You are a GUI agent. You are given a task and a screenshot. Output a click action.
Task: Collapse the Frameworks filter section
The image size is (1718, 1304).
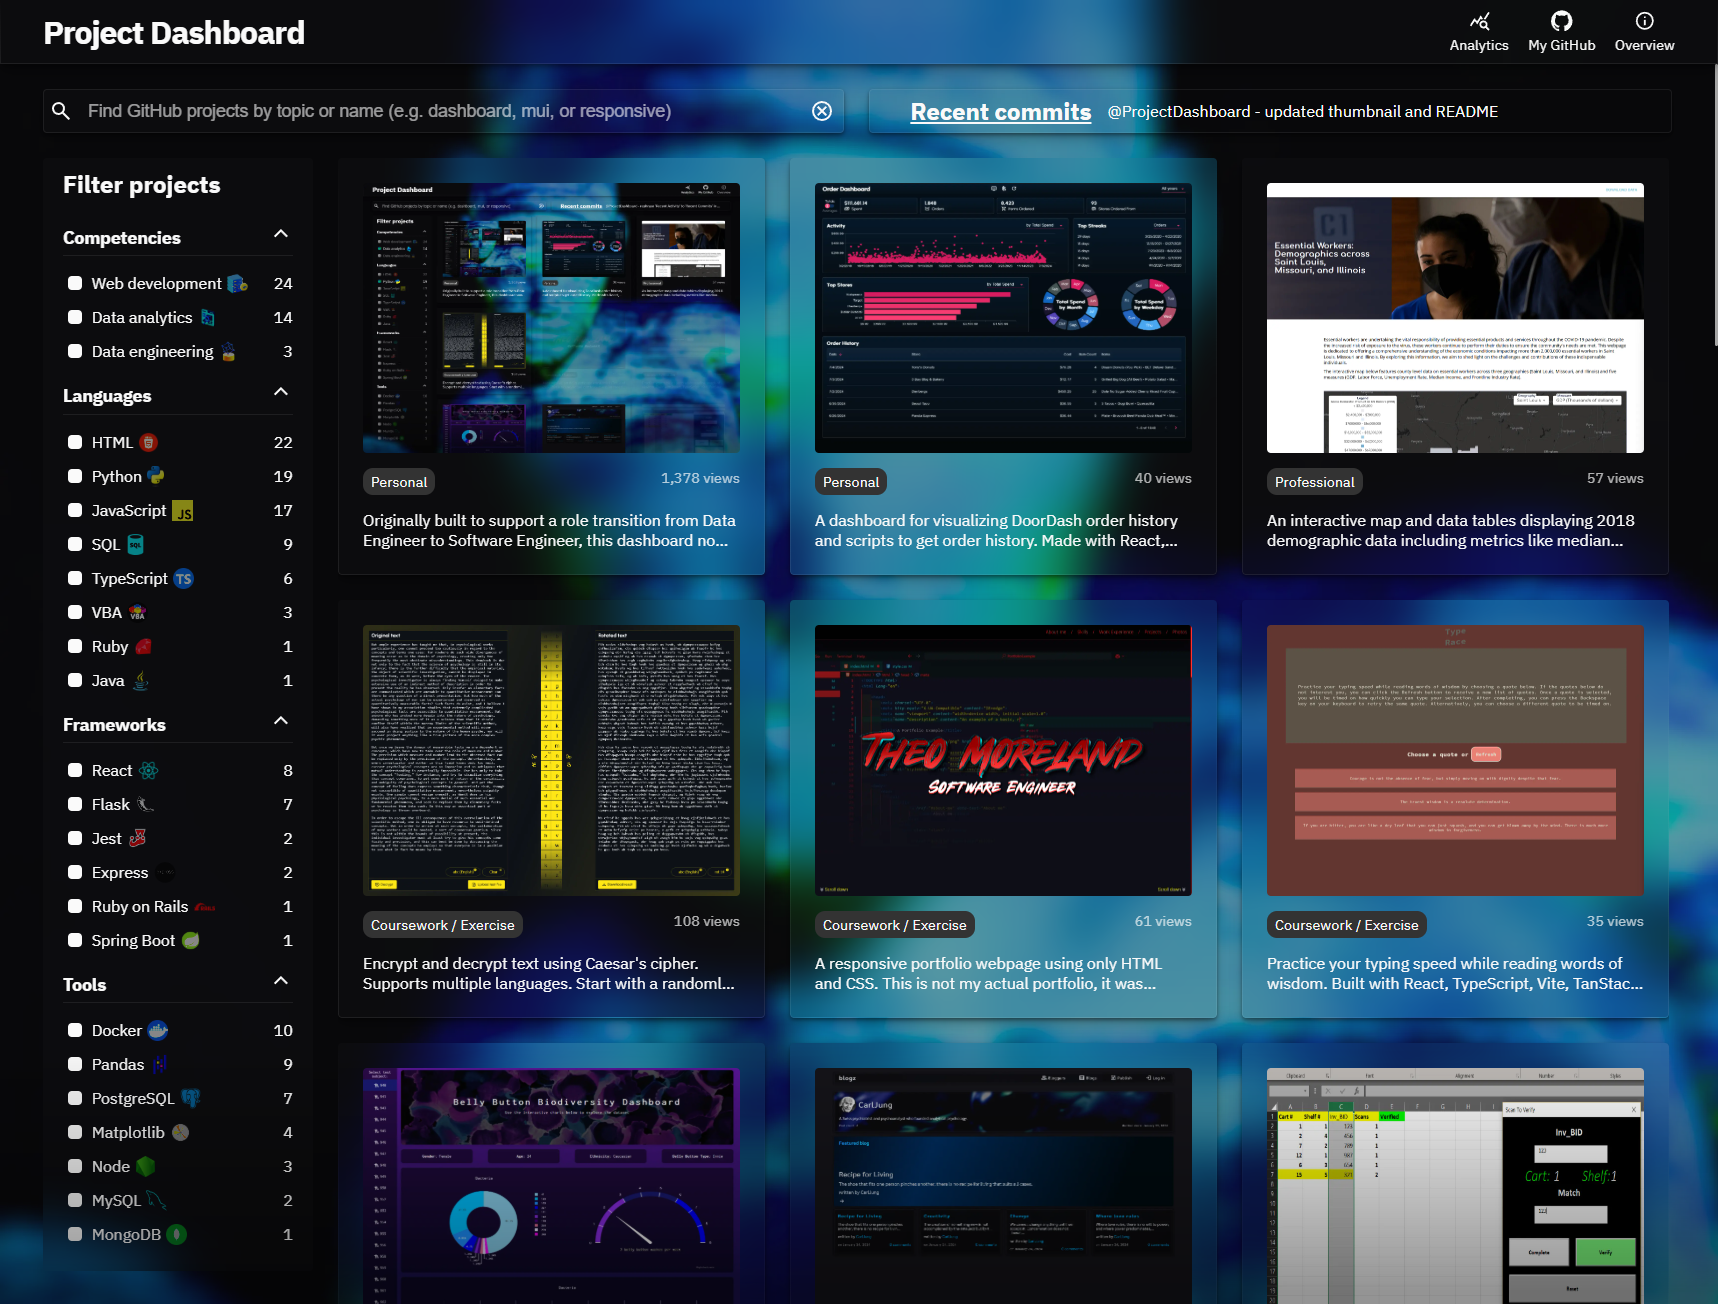point(281,721)
